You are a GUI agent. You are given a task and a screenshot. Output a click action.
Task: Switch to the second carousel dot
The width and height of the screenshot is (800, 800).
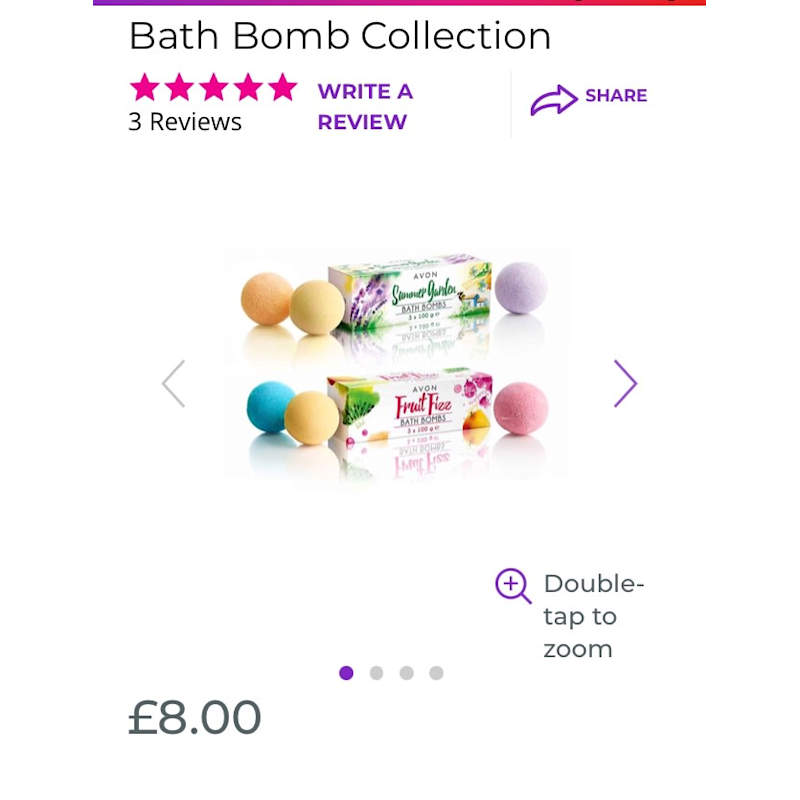coord(376,673)
